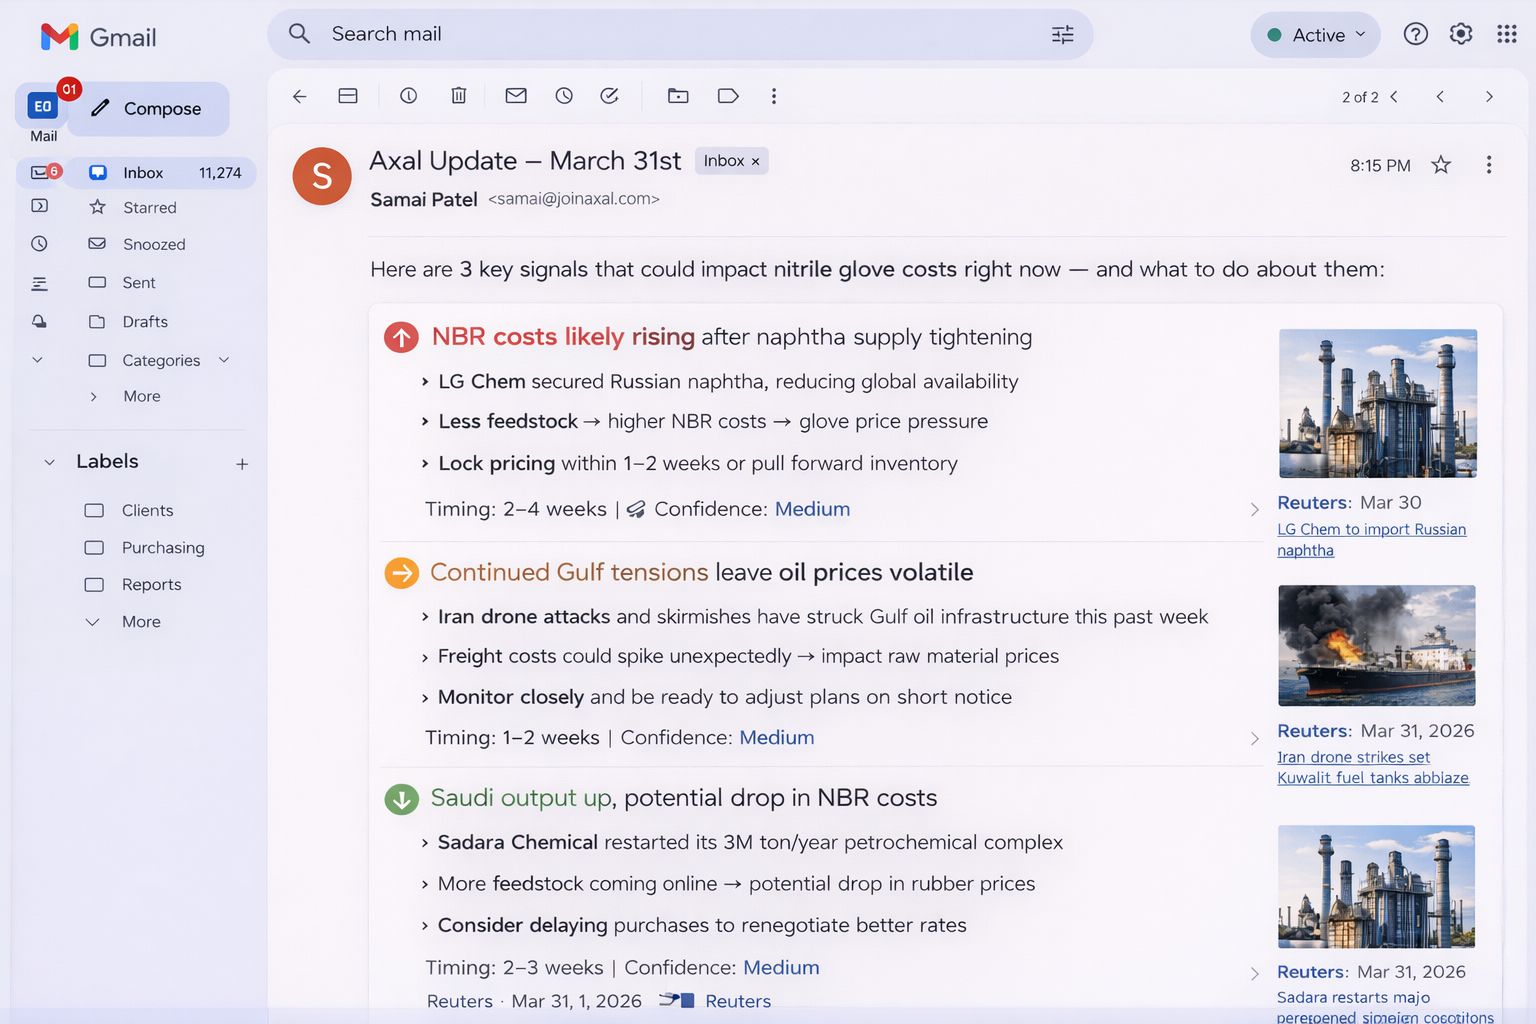The image size is (1536, 1024).
Task: Click the back arrow to return to inbox
Action: [299, 96]
